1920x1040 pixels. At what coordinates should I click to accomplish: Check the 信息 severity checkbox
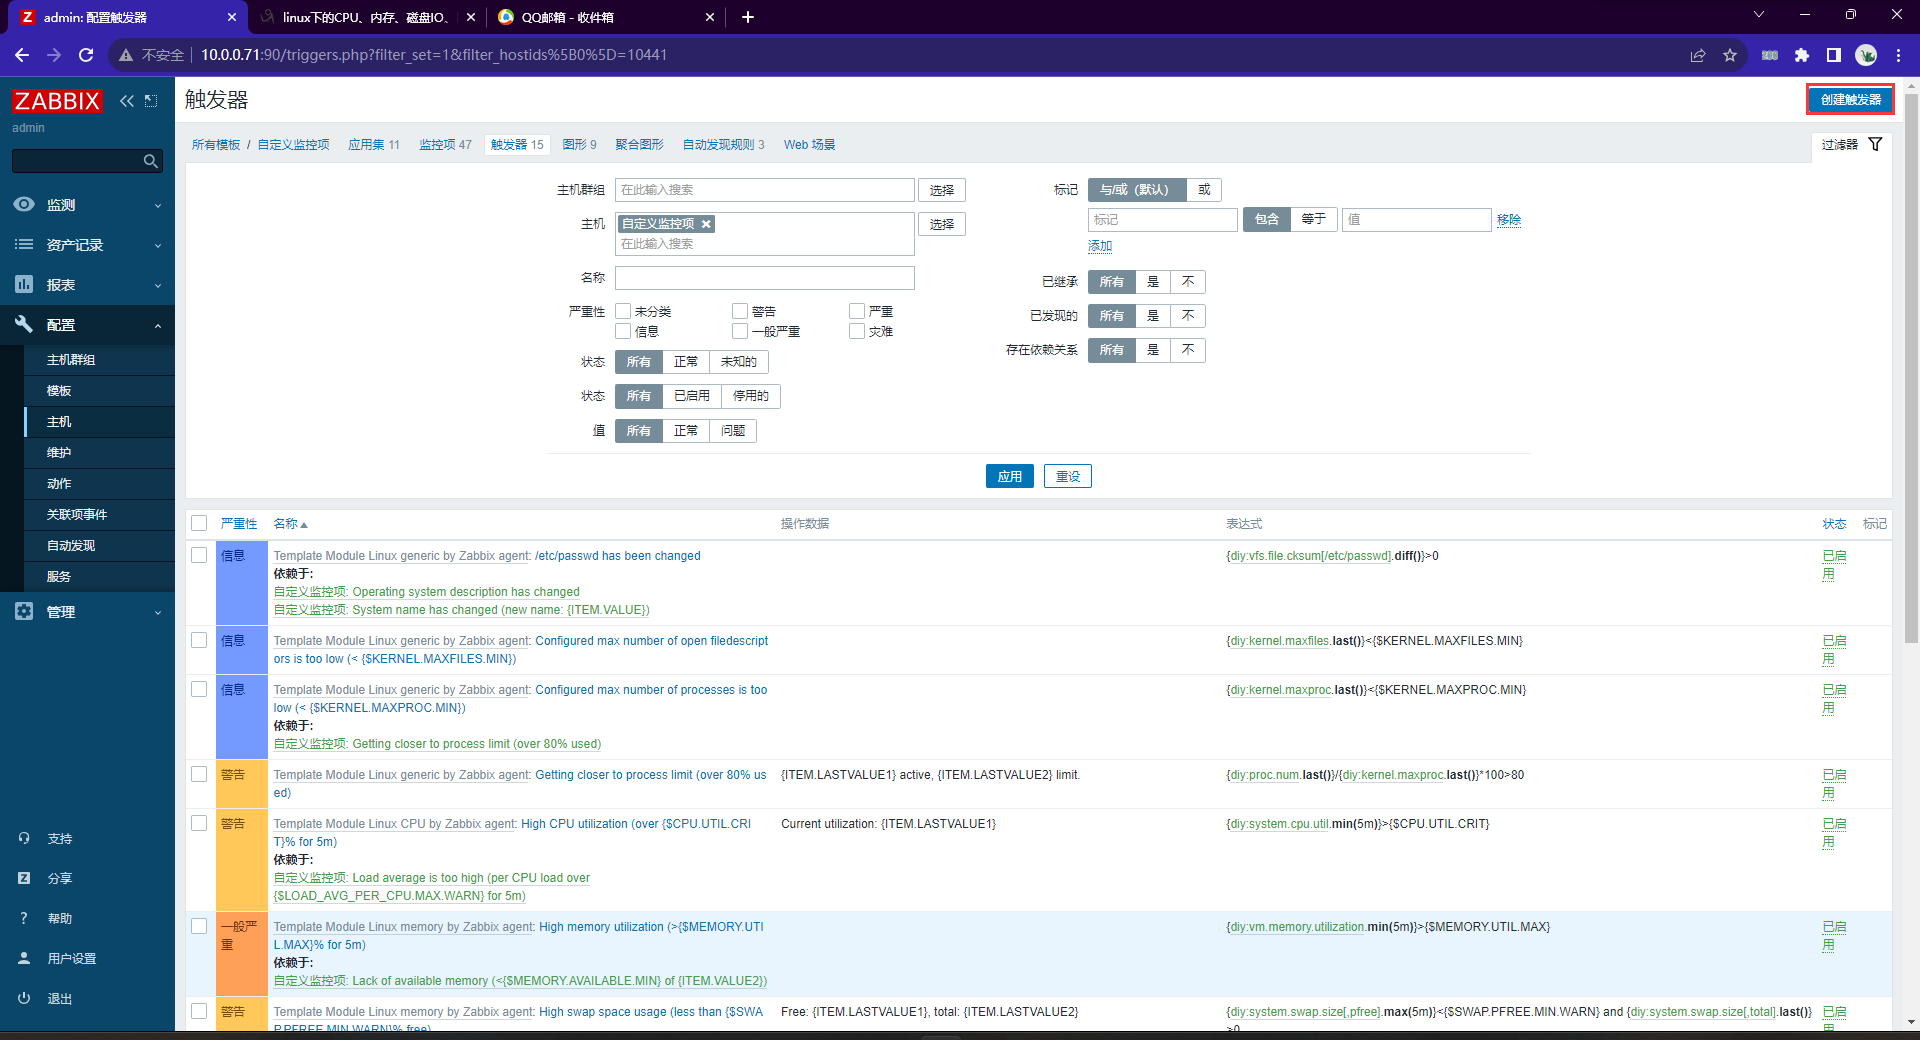(x=623, y=331)
